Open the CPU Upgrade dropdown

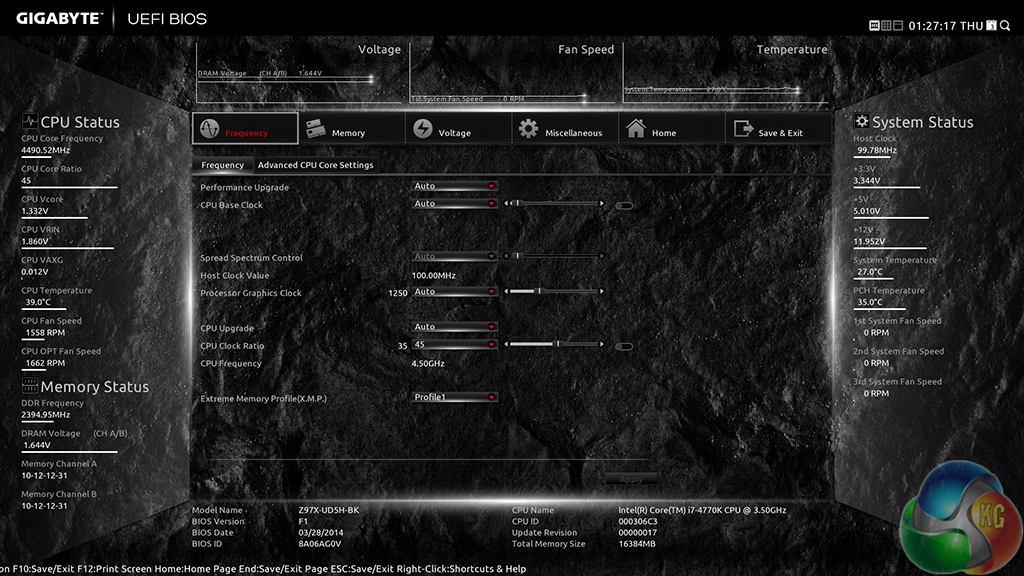tap(455, 327)
